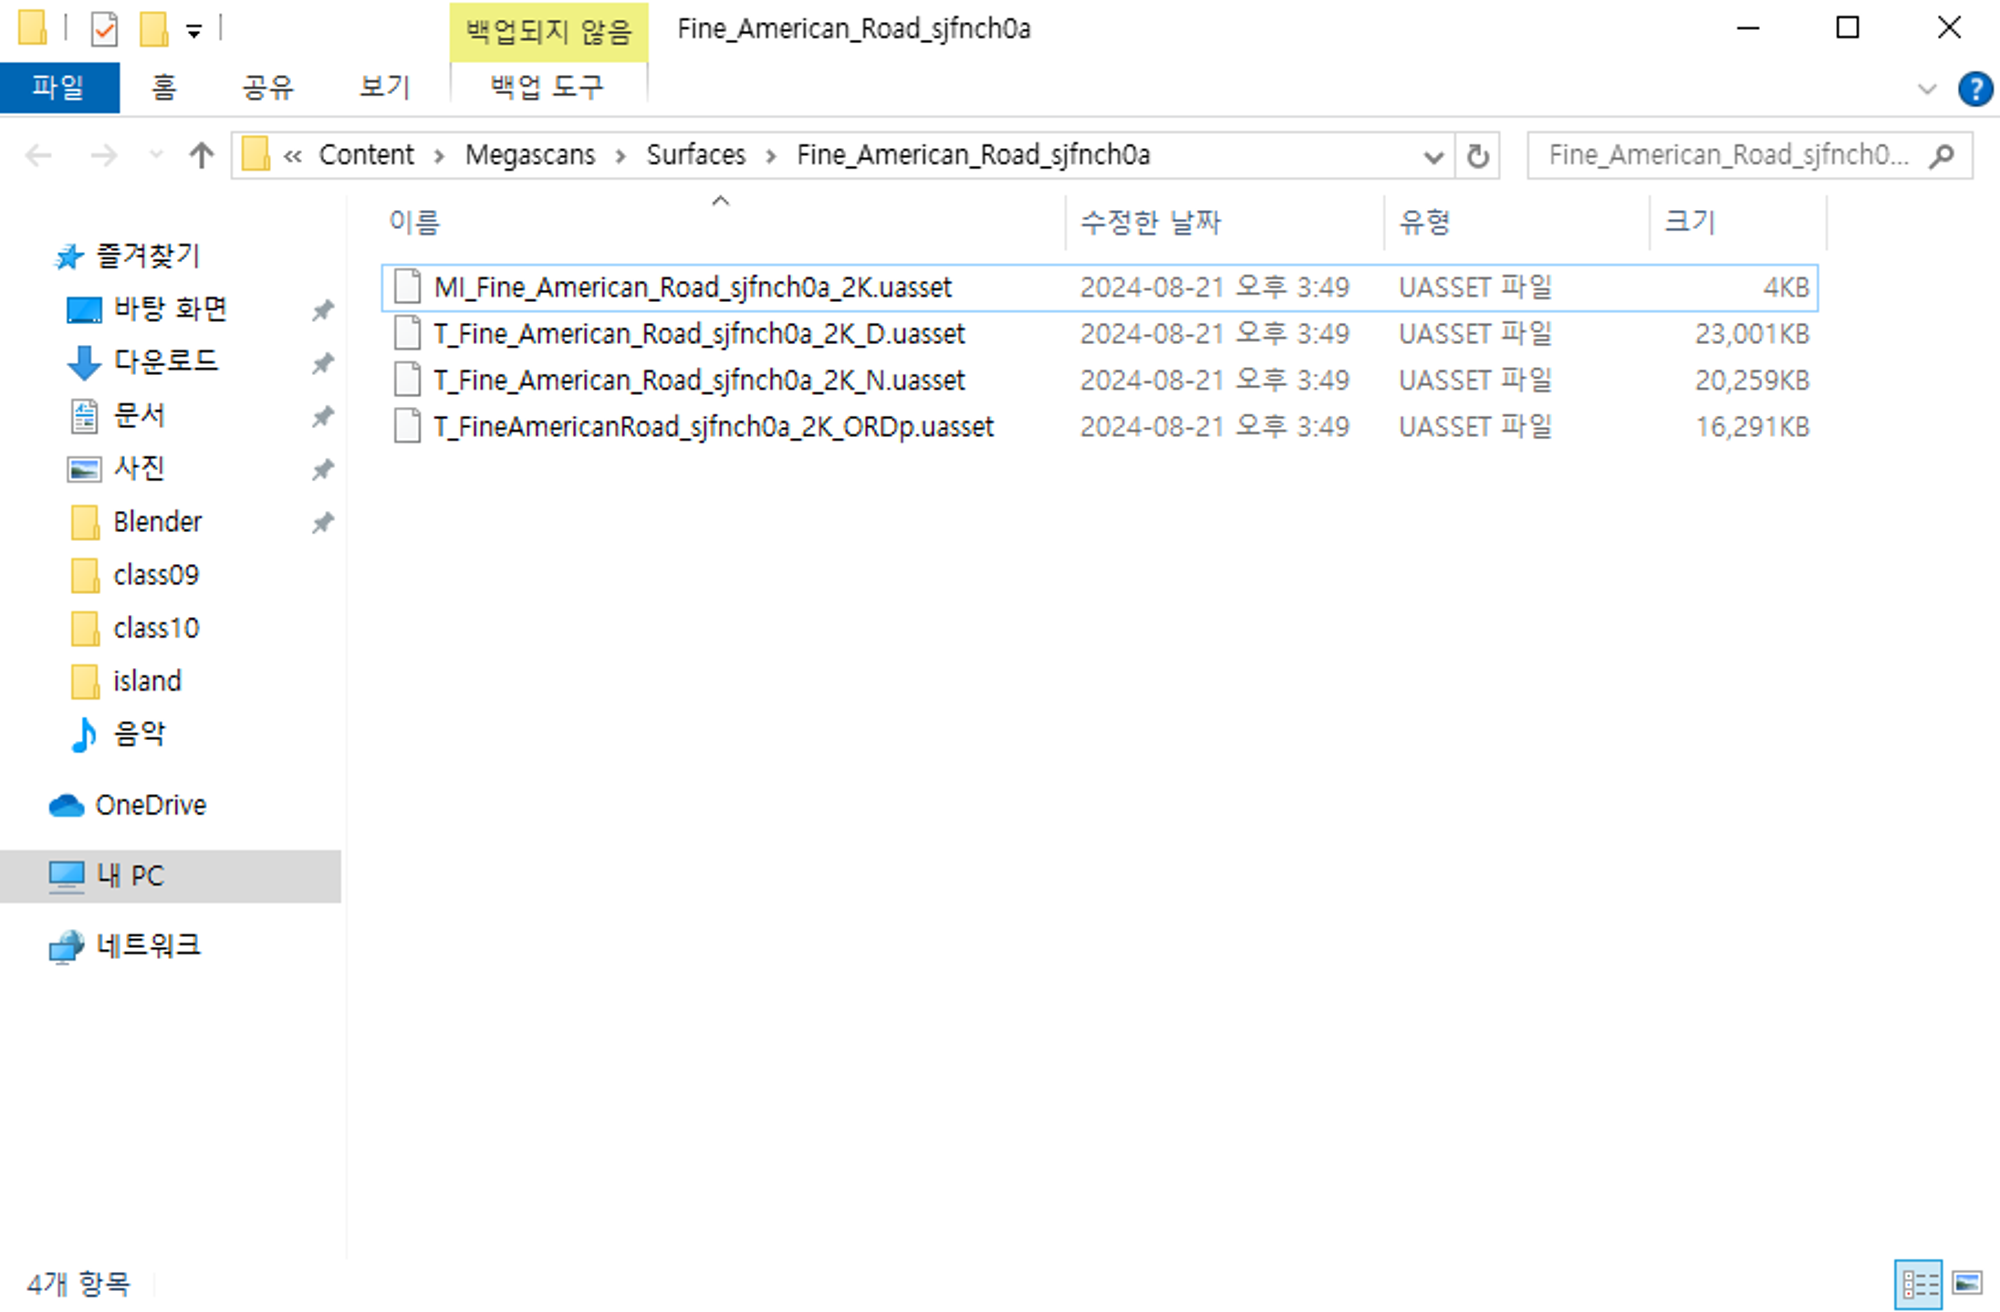Open the 보기 ribbon tab
The width and height of the screenshot is (2000, 1312).
385,88
